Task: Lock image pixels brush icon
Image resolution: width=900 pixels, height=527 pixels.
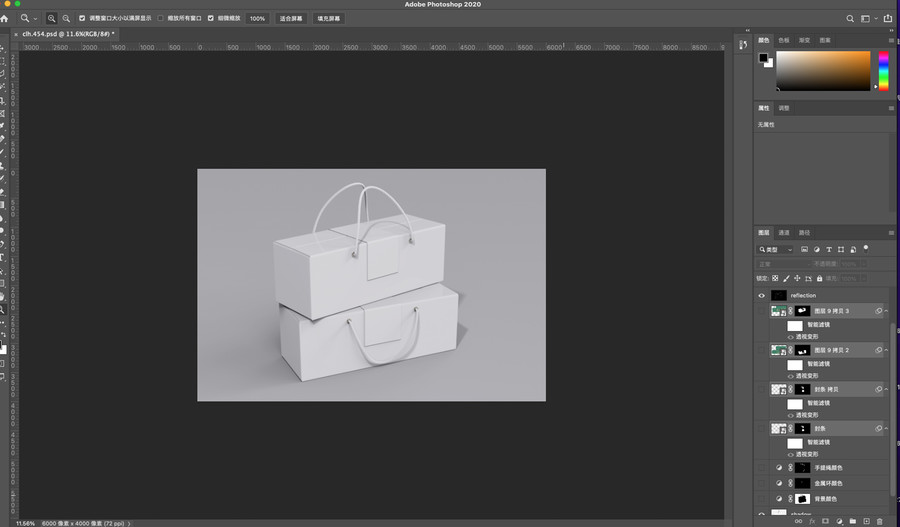Action: 786,278
